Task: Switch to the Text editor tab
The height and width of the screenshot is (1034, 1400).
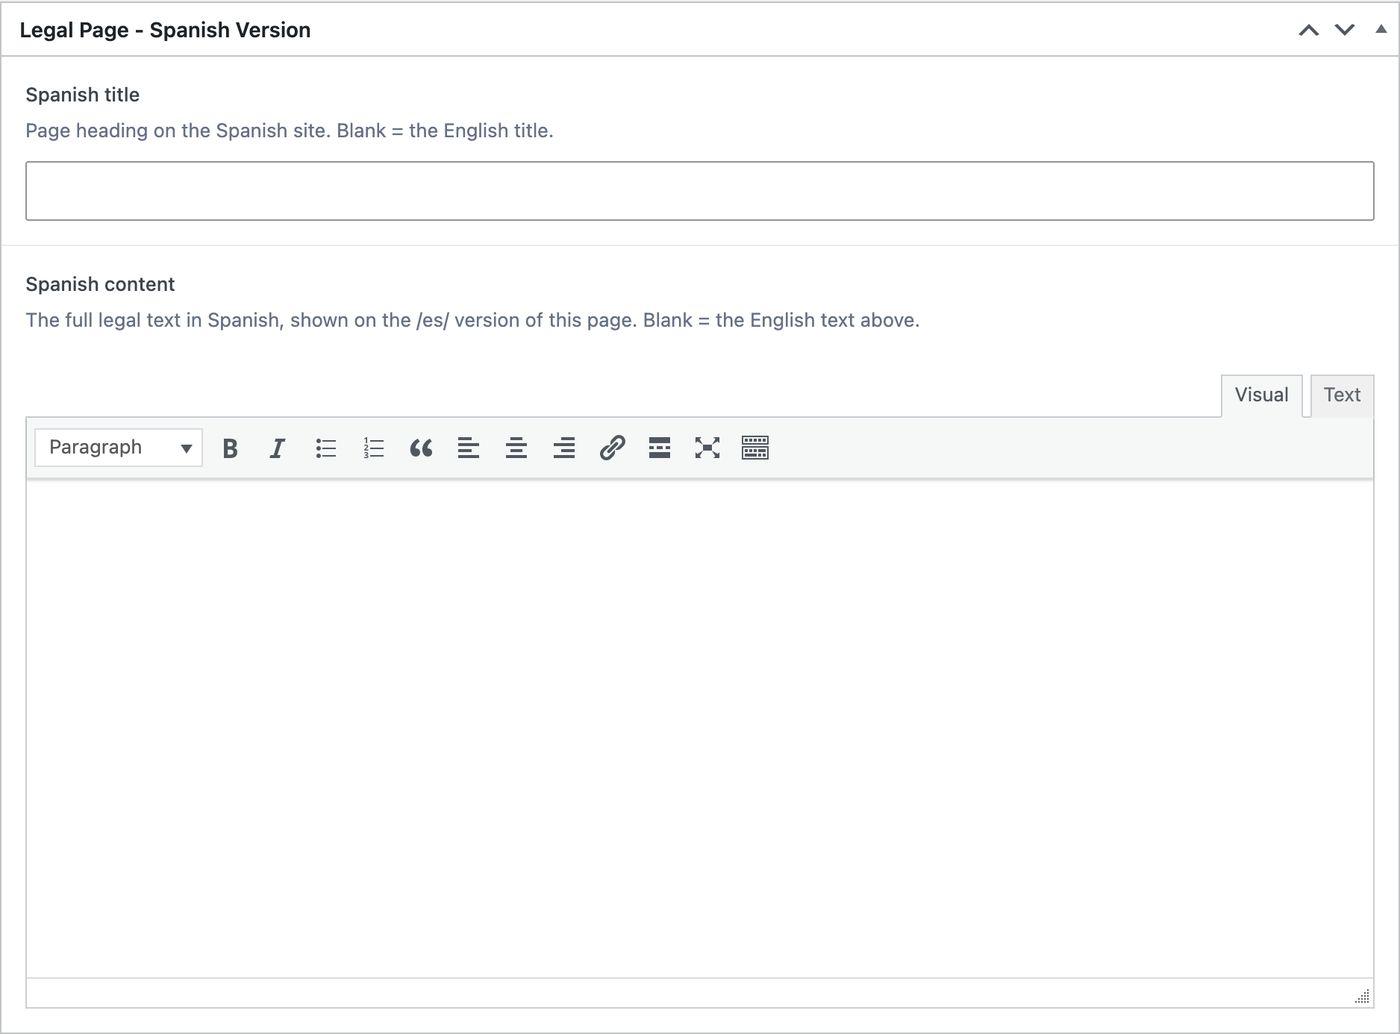Action: tap(1342, 395)
